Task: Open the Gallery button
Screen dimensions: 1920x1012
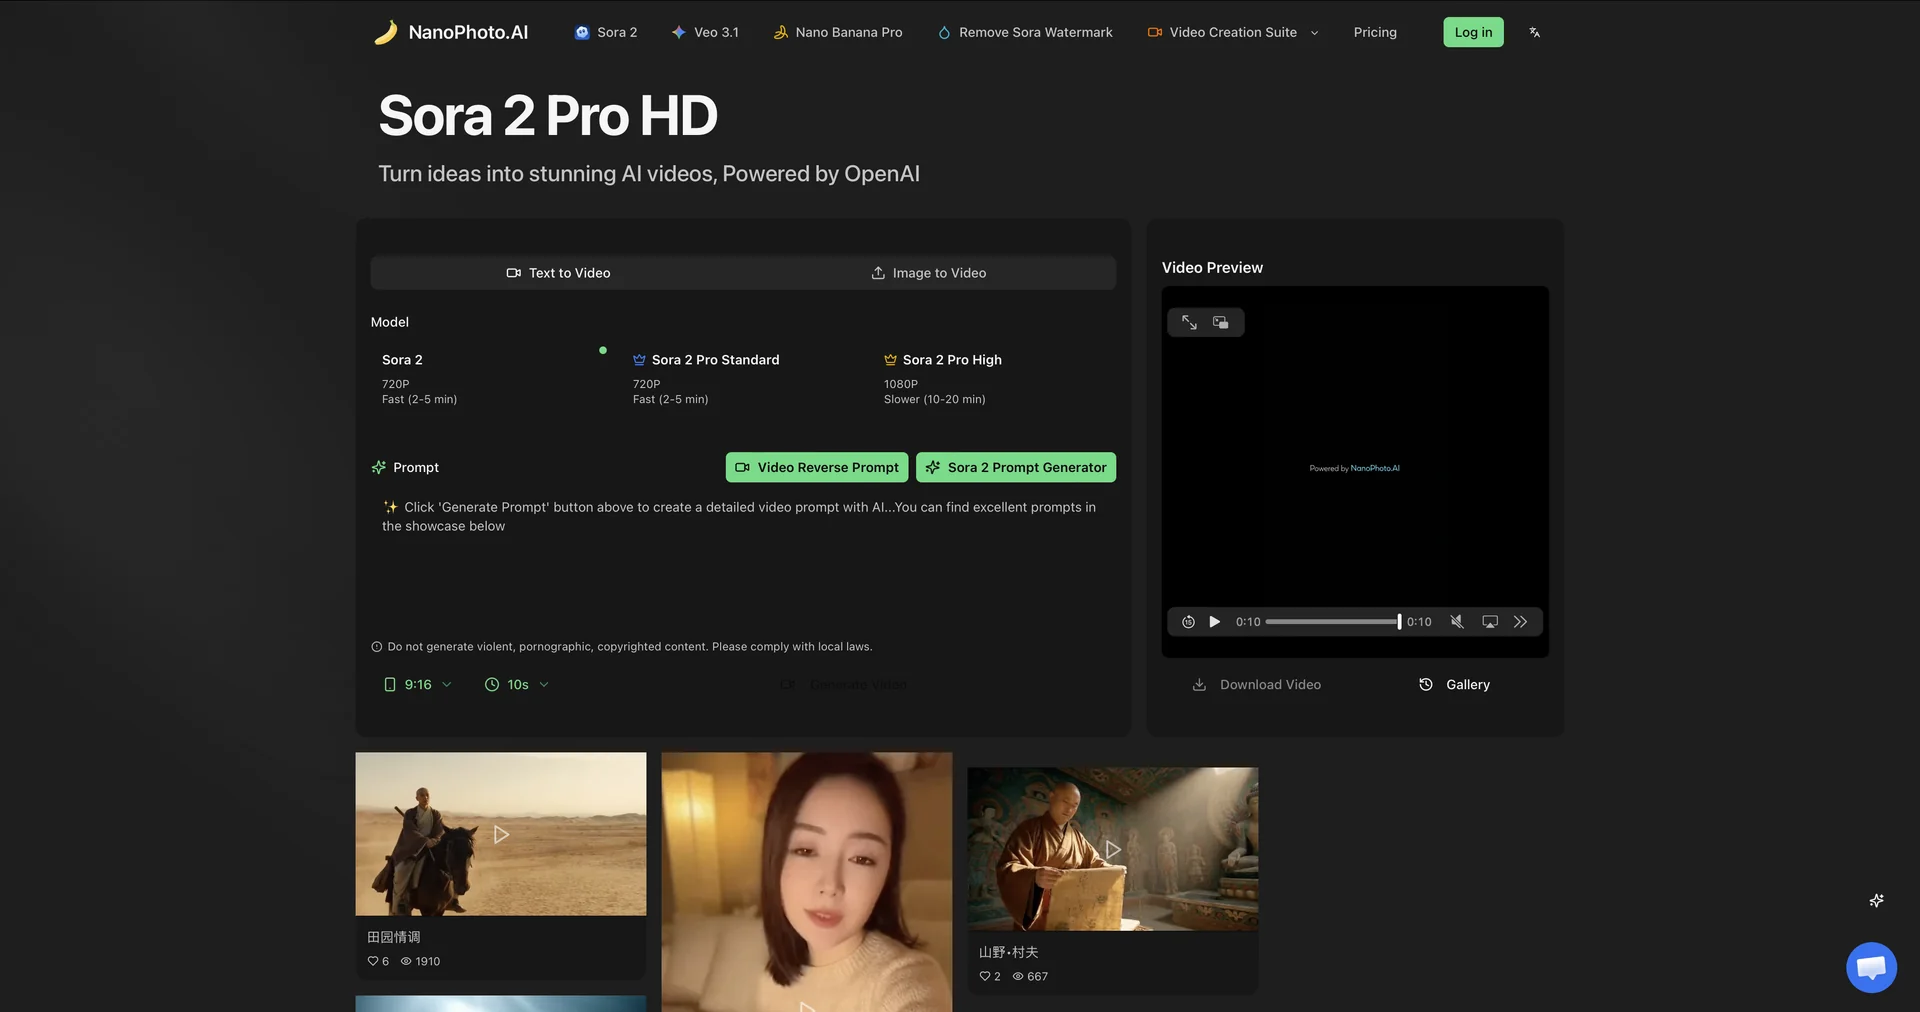Action: click(x=1454, y=685)
